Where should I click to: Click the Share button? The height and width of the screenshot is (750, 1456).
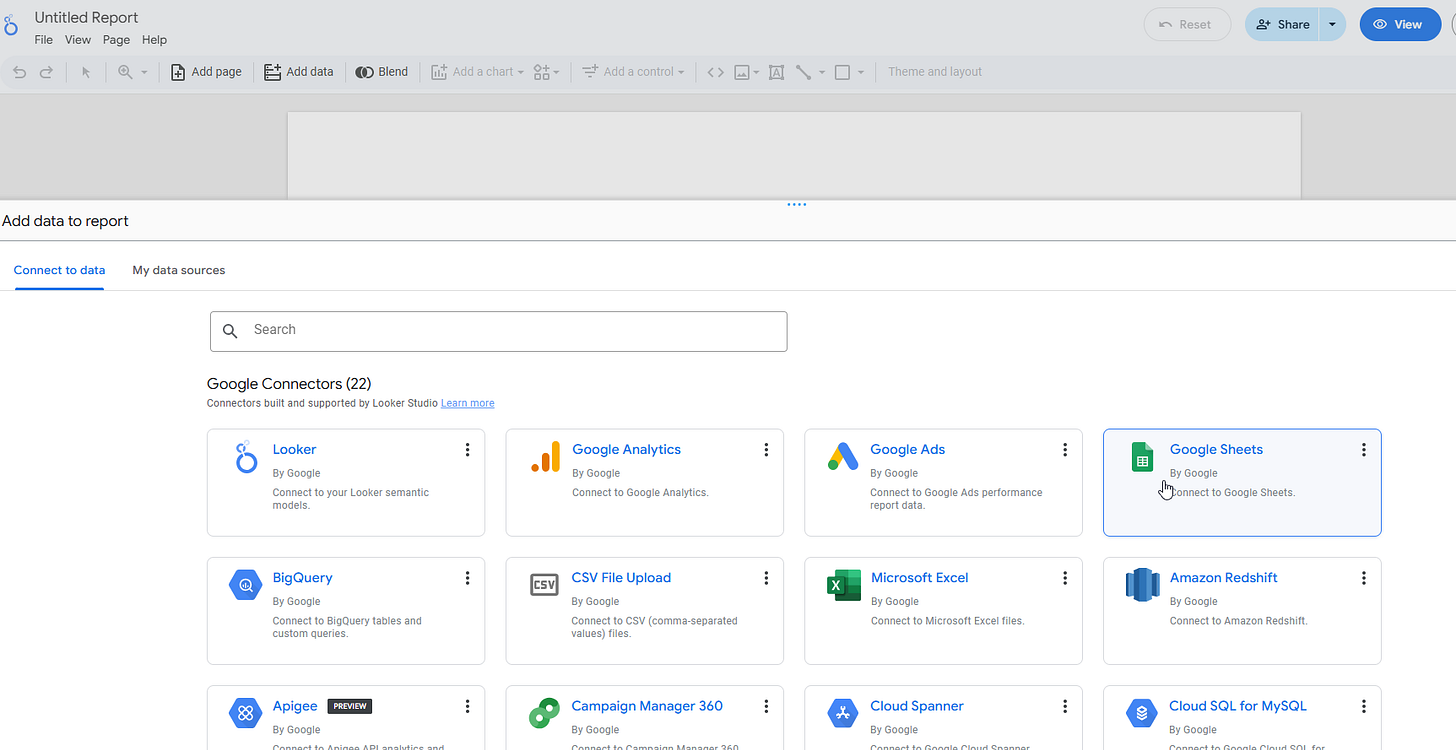1282,25
